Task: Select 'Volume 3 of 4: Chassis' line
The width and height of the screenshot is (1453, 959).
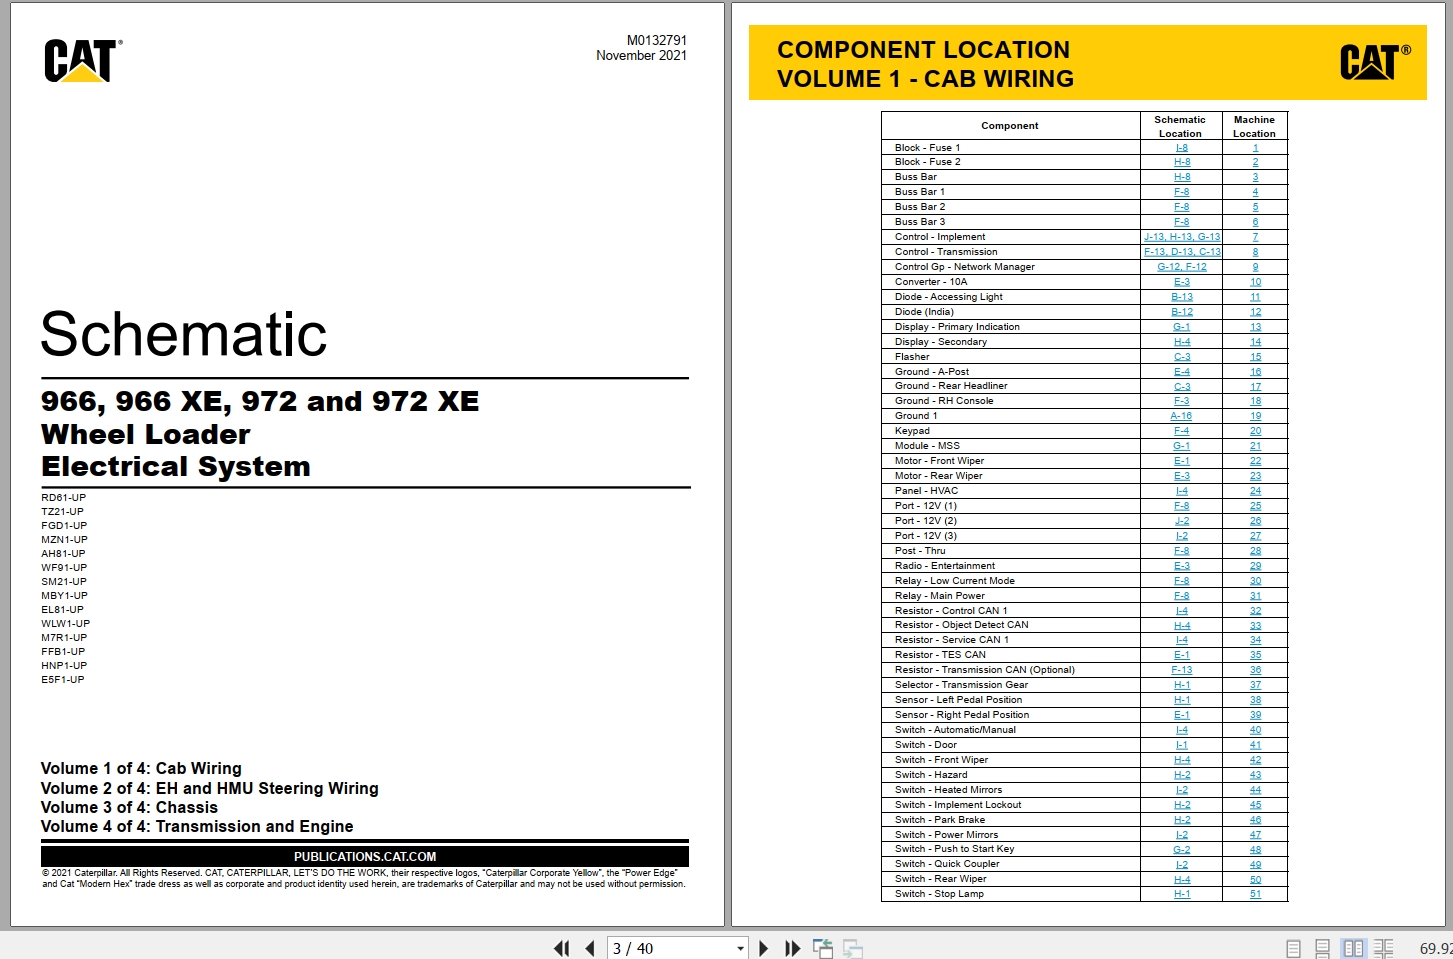Action: click(129, 807)
